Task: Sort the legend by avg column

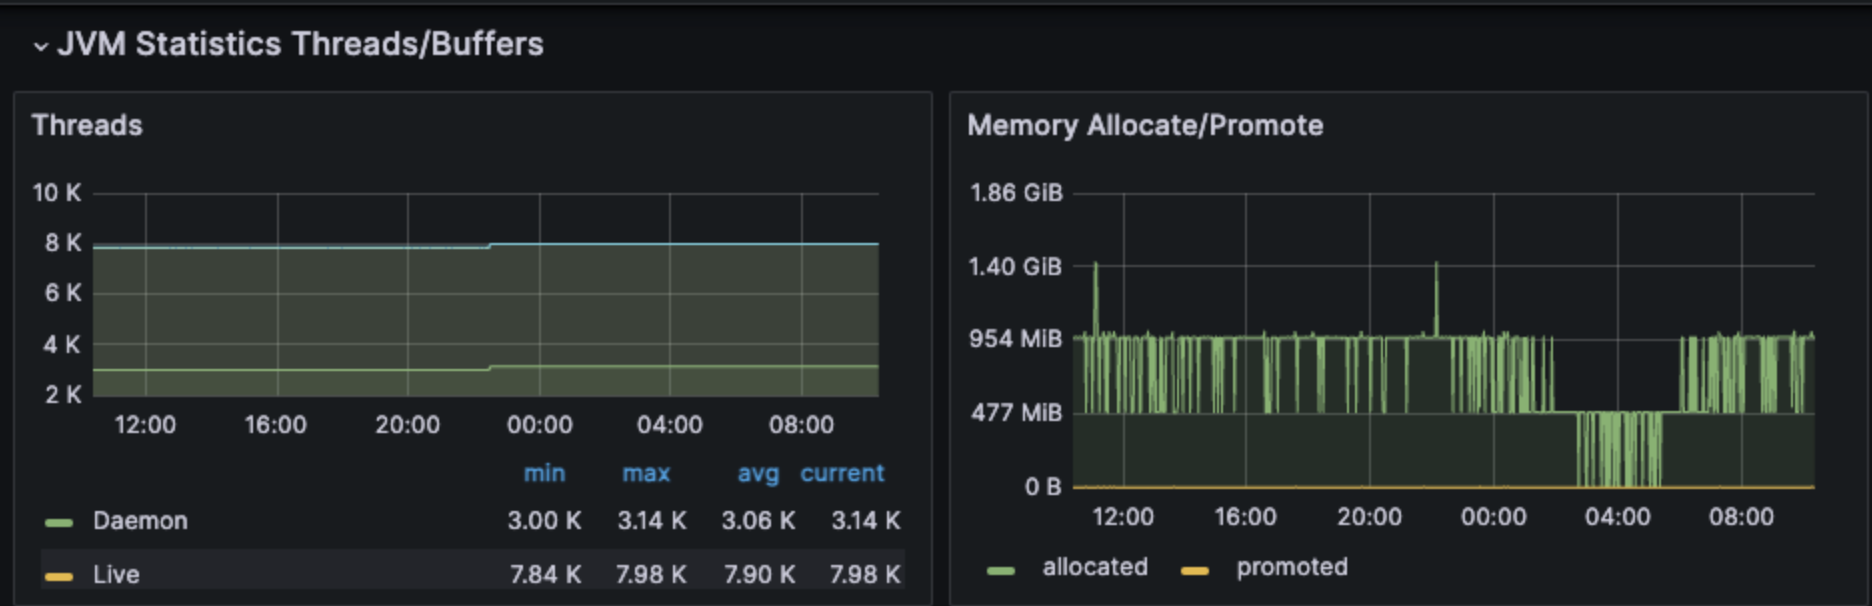Action: 758,474
